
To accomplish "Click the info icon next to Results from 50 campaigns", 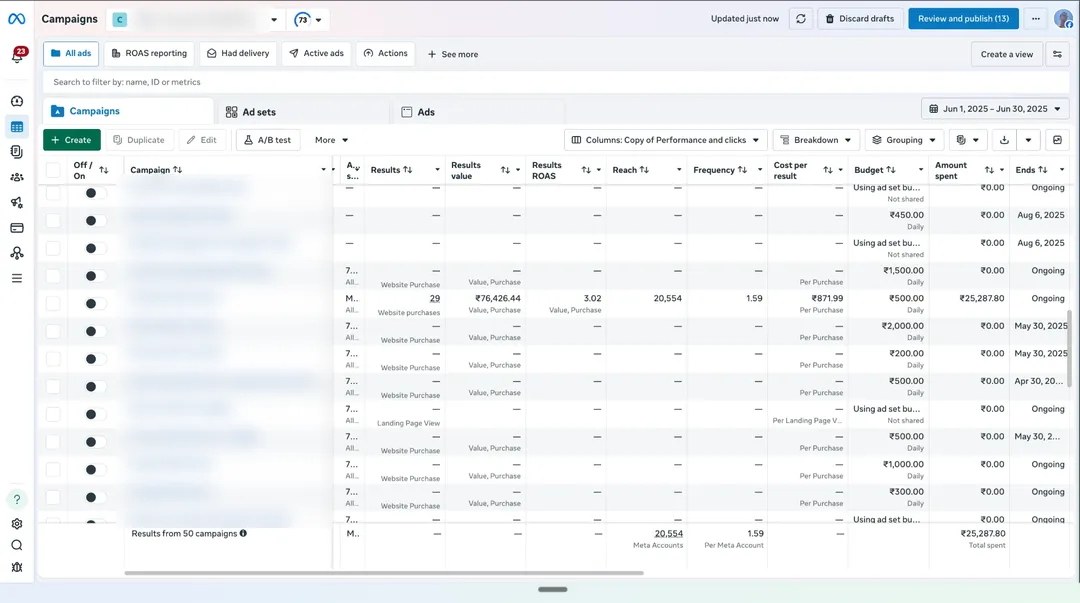I will 243,533.
